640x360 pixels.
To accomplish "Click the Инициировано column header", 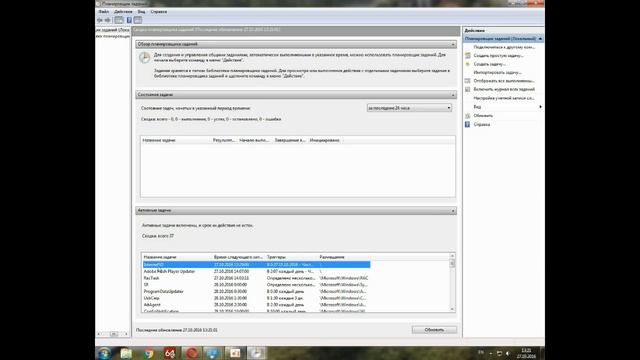I will 325,140.
